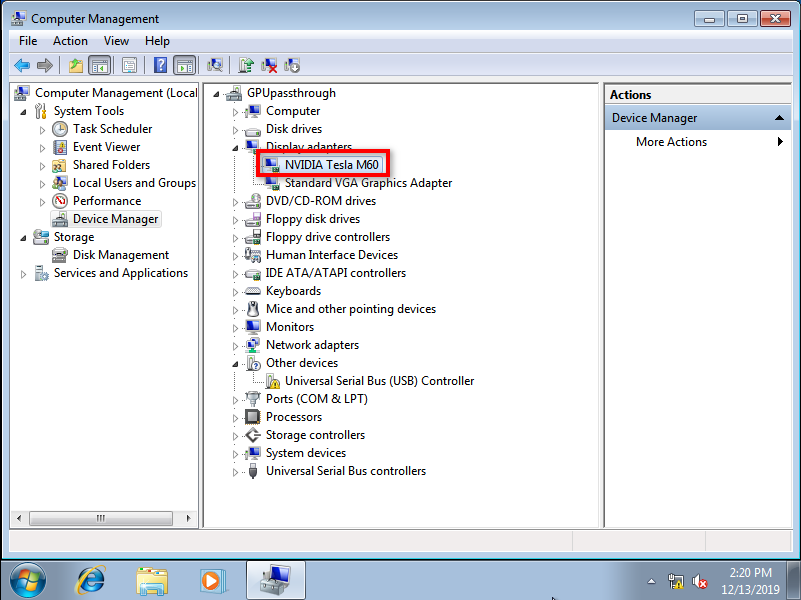
Task: Click the DVD/CD-ROM drives icon
Action: tap(253, 201)
